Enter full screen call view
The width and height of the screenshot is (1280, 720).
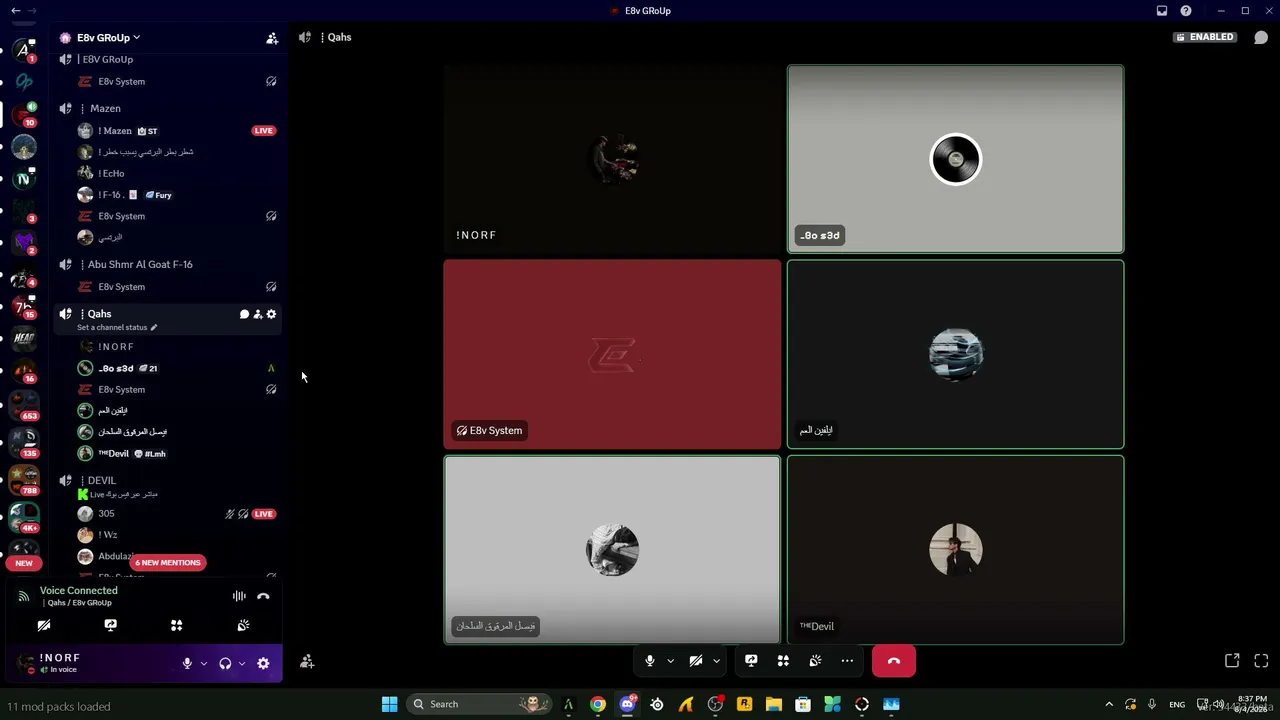click(x=1261, y=661)
